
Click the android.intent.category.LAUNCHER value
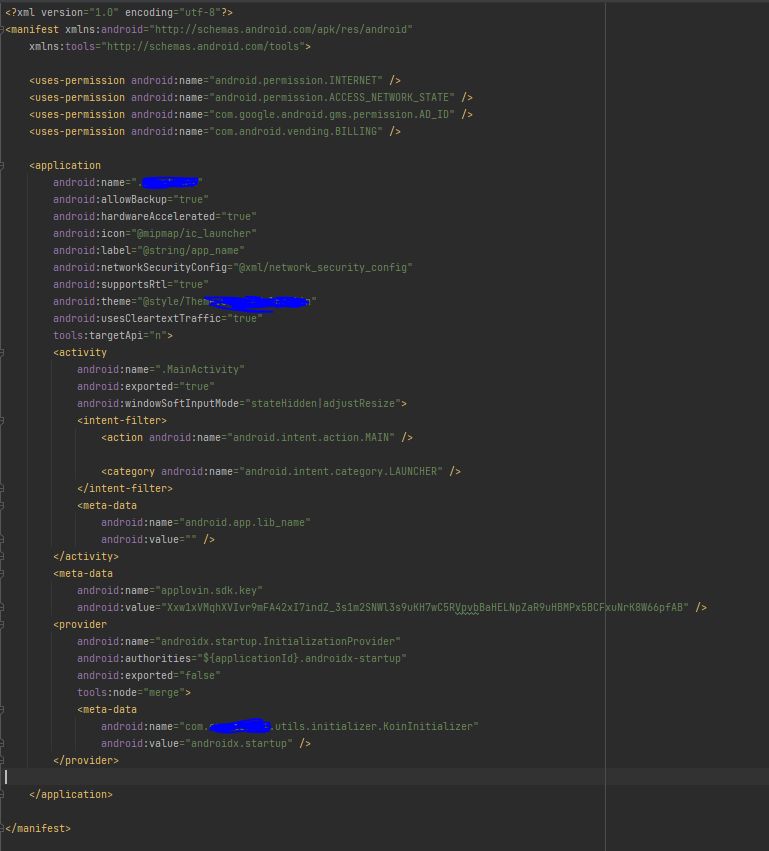(341, 472)
